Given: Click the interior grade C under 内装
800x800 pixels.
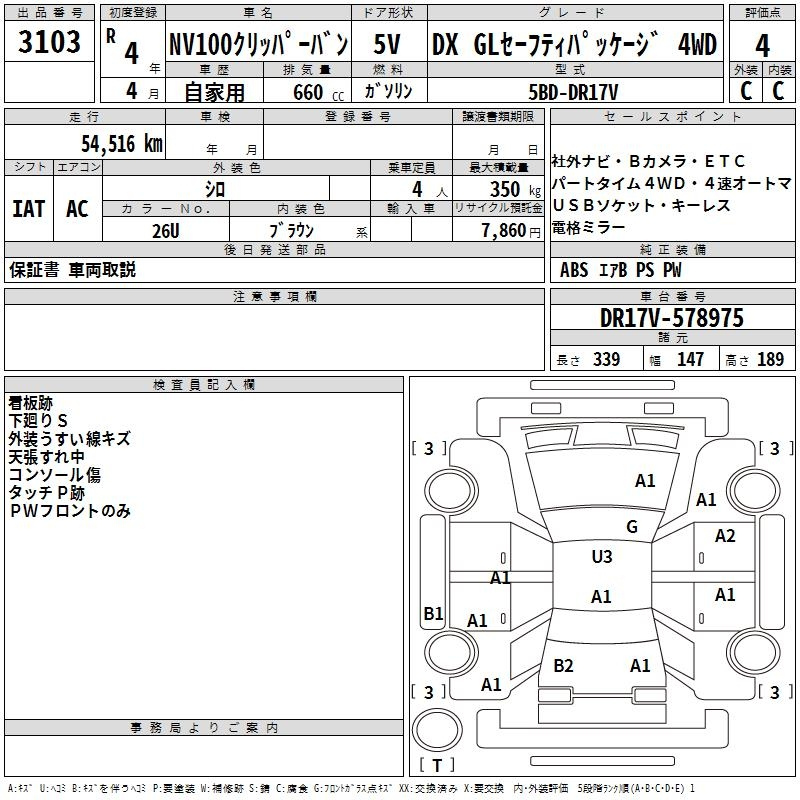Looking at the screenshot, I should pos(778,91).
